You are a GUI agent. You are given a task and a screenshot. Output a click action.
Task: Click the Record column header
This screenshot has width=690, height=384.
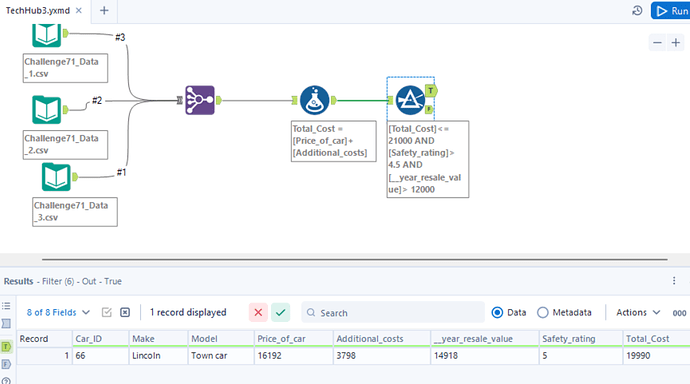click(x=44, y=339)
